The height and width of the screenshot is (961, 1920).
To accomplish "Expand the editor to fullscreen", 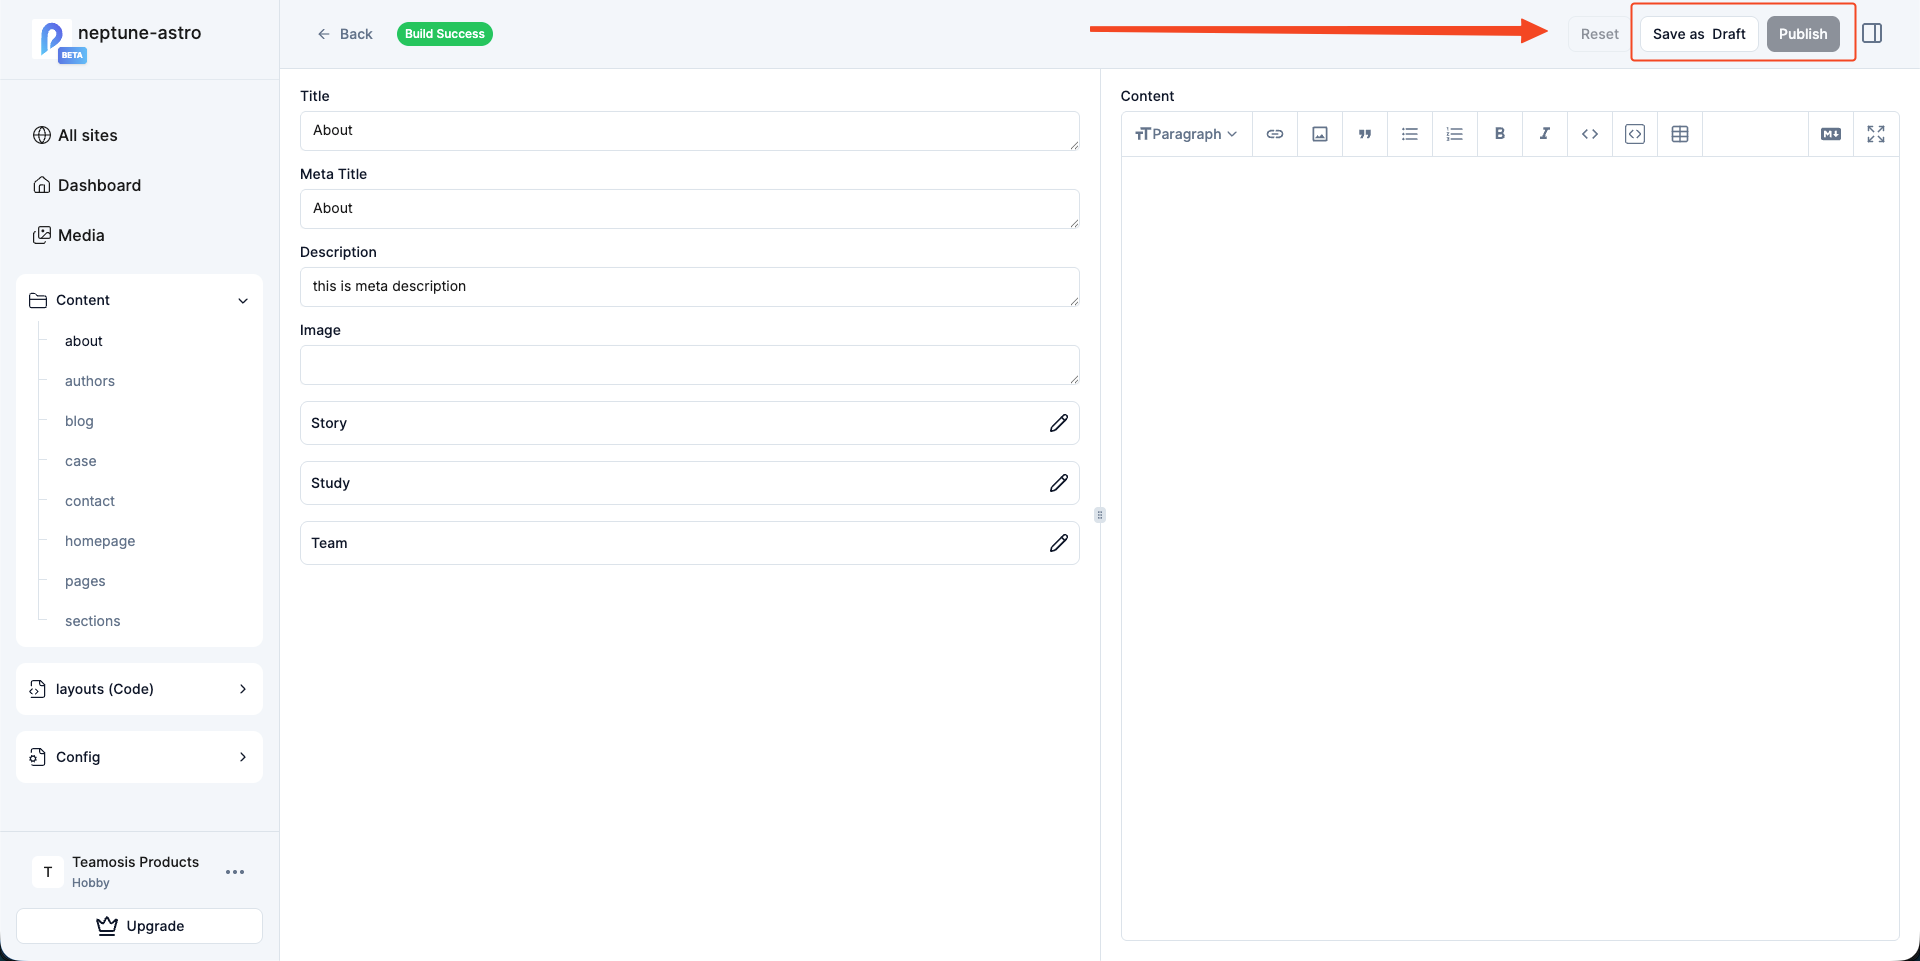I will 1876,133.
